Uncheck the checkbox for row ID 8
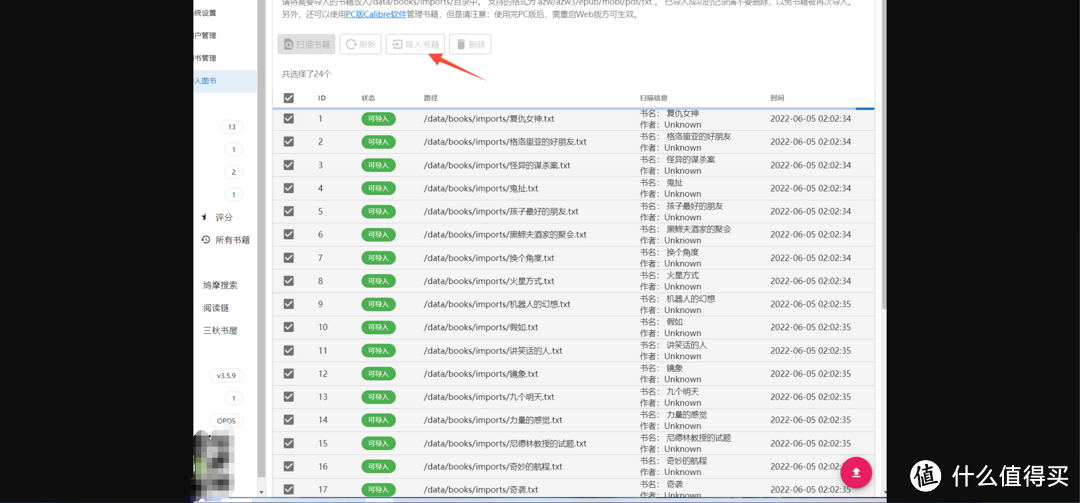The height and width of the screenshot is (503, 1080). (289, 281)
